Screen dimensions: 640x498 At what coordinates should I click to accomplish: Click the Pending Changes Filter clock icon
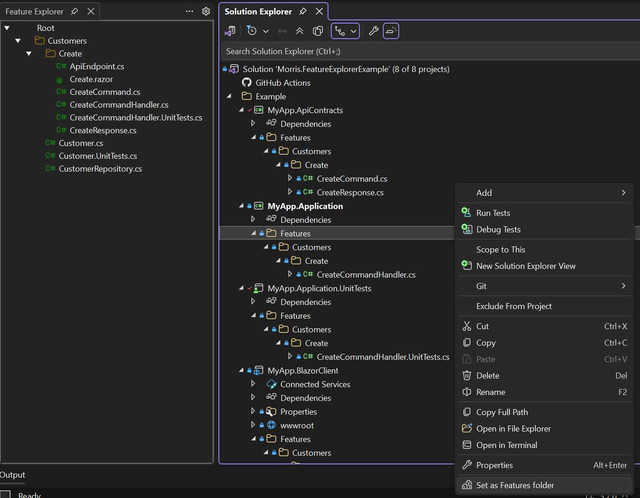click(252, 31)
